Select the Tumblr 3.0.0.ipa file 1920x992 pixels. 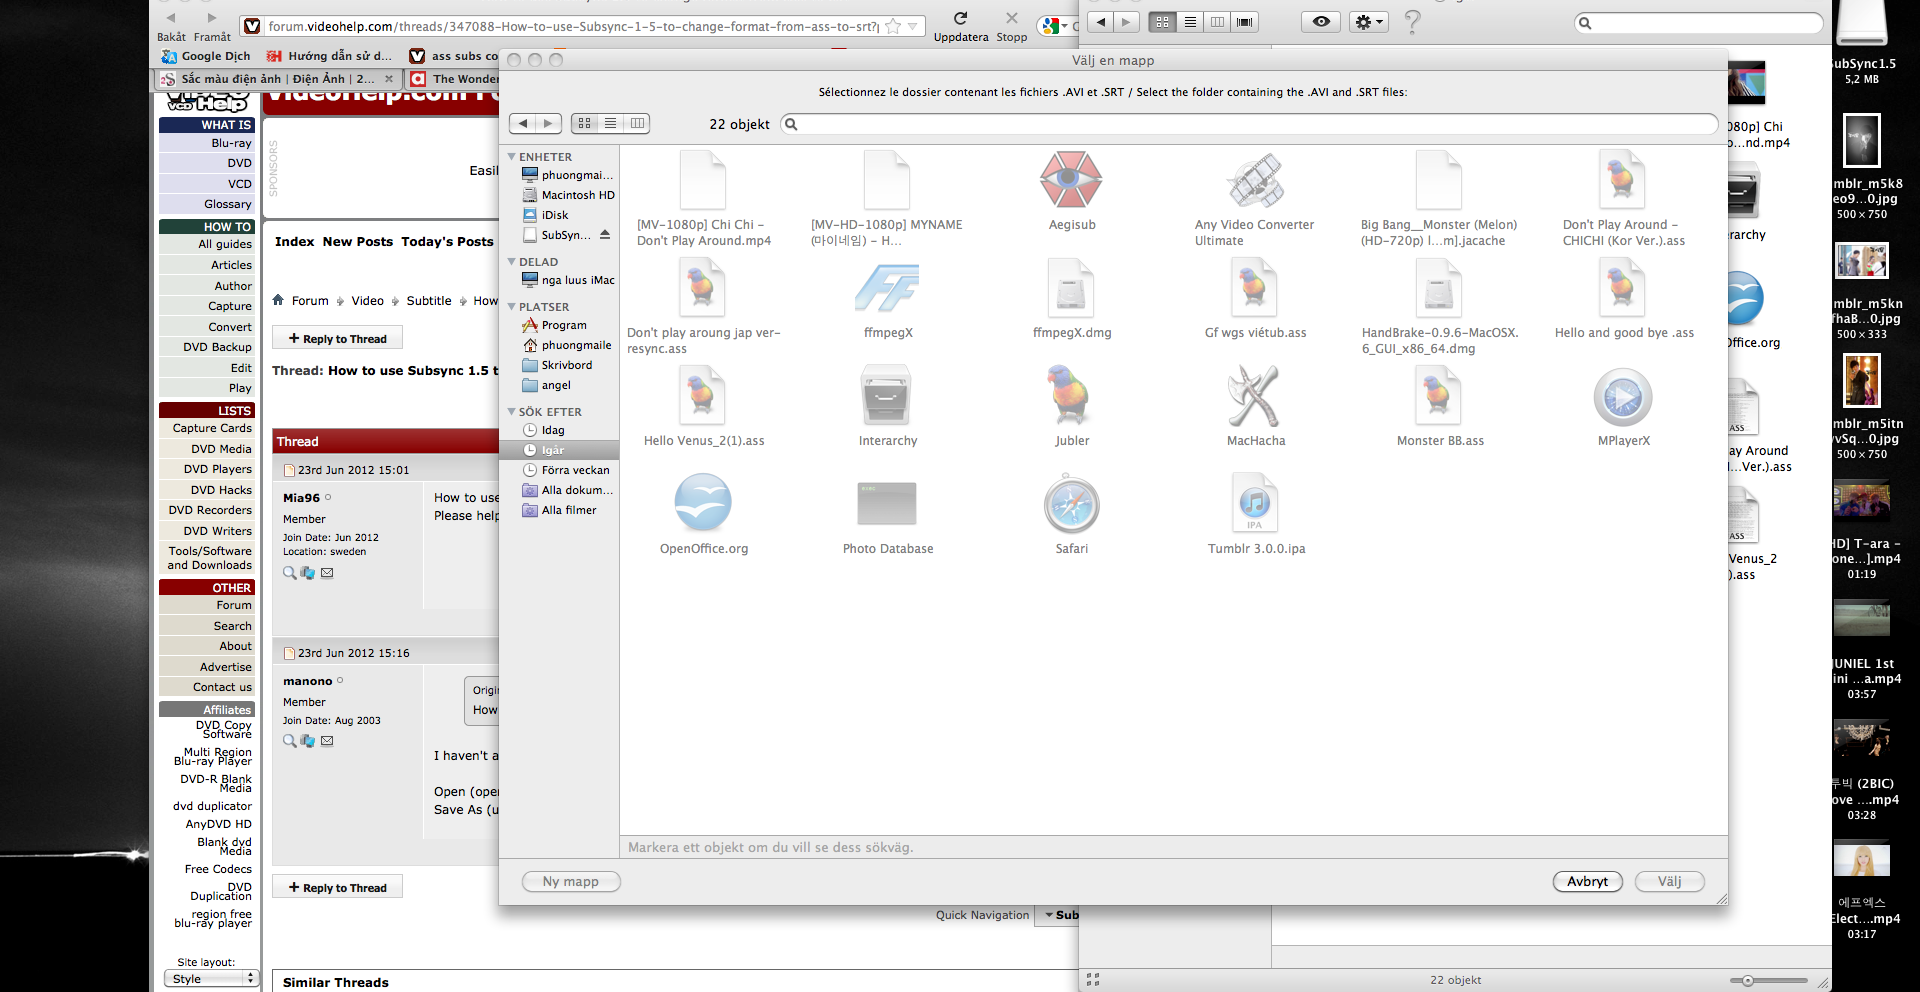1255,504
